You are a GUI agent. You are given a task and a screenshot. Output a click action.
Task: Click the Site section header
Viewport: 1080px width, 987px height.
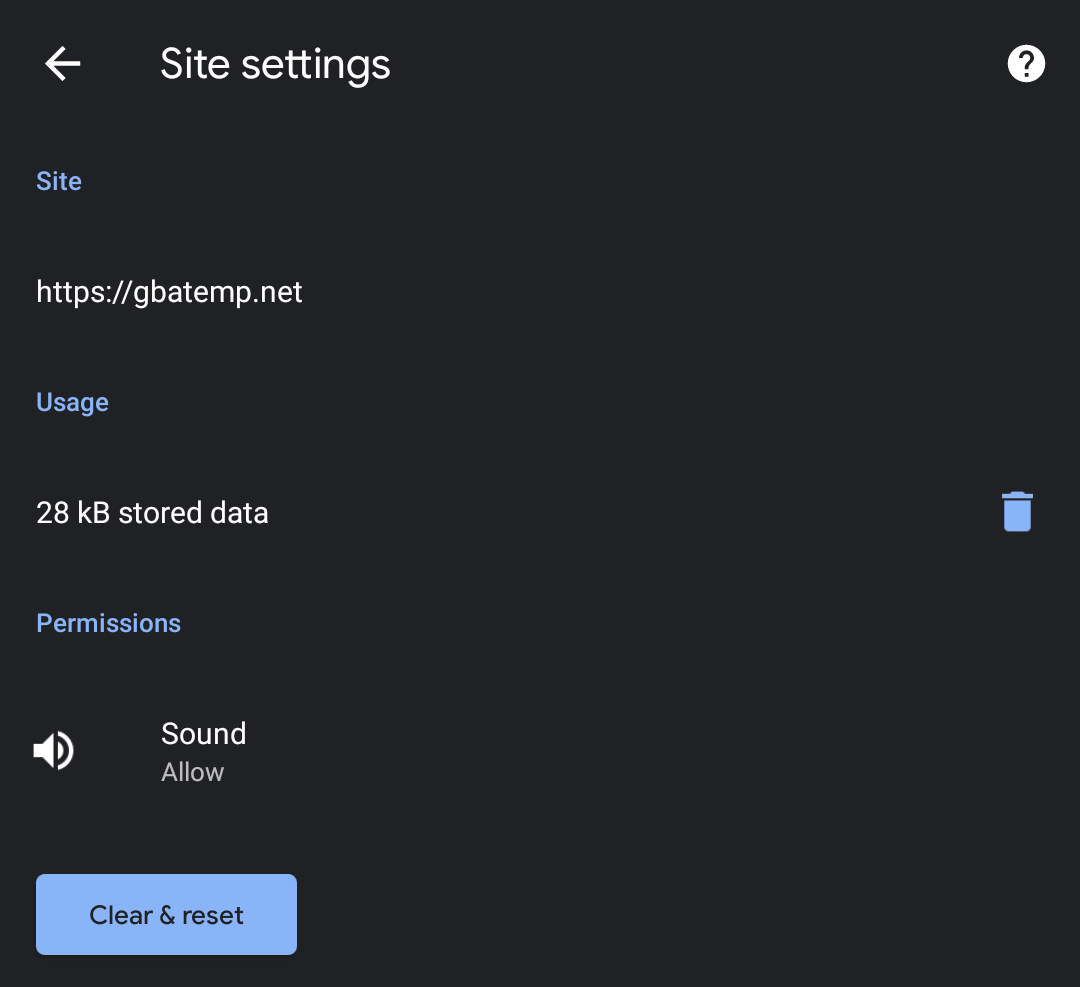tap(59, 181)
